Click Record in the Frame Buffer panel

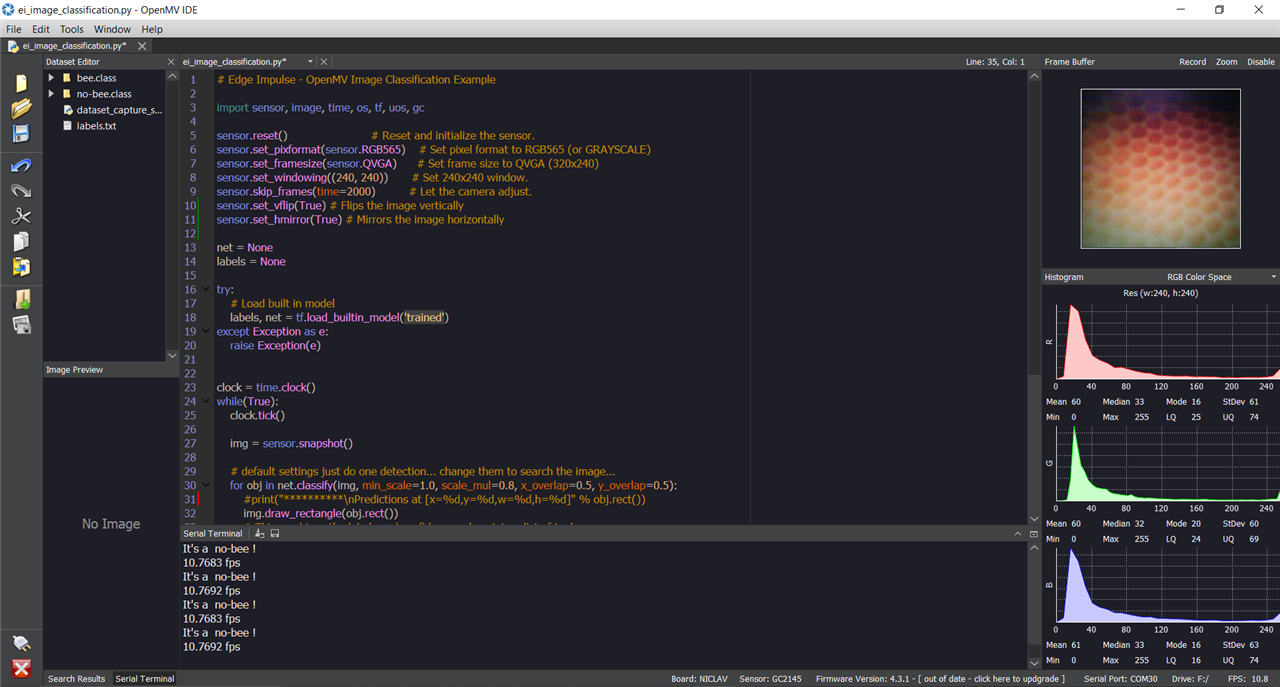click(x=1193, y=62)
